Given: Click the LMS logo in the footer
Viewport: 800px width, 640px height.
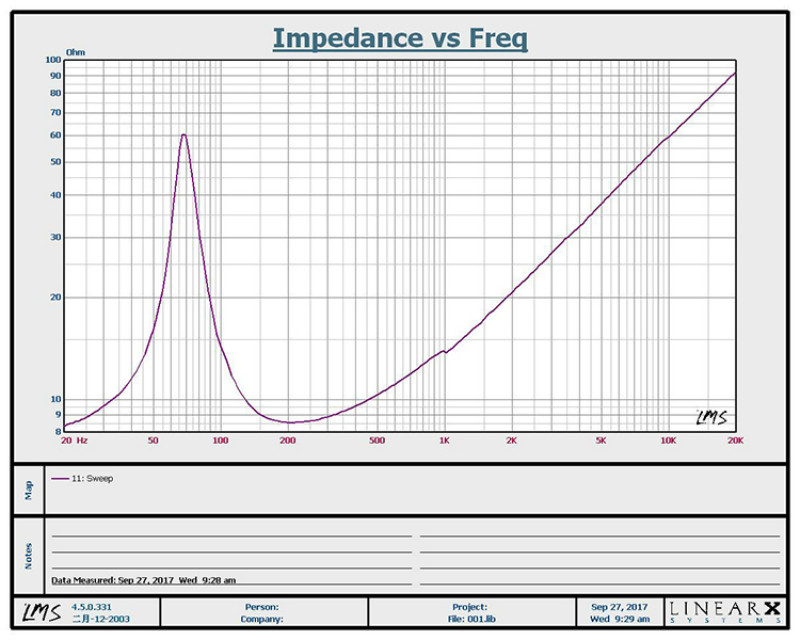Looking at the screenshot, I should [x=35, y=611].
